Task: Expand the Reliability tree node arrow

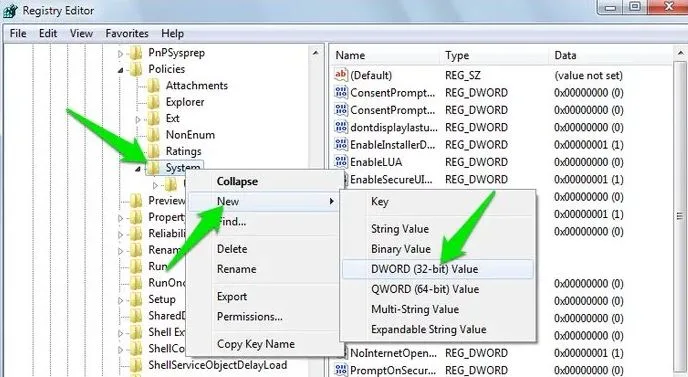Action: coord(121,235)
